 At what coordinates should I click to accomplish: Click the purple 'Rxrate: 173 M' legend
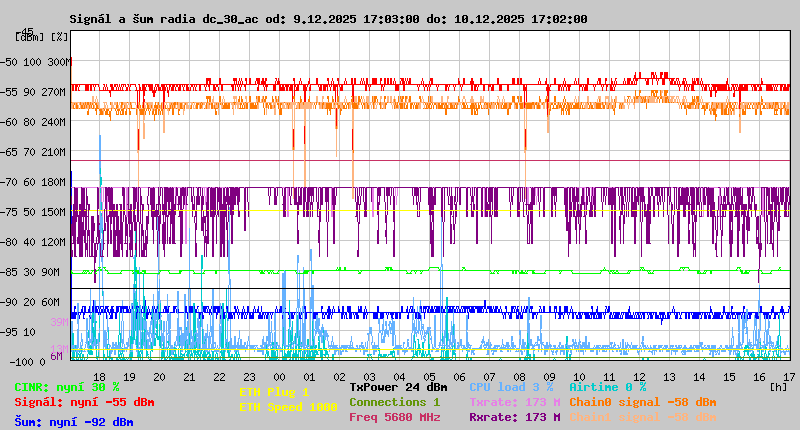514,417
